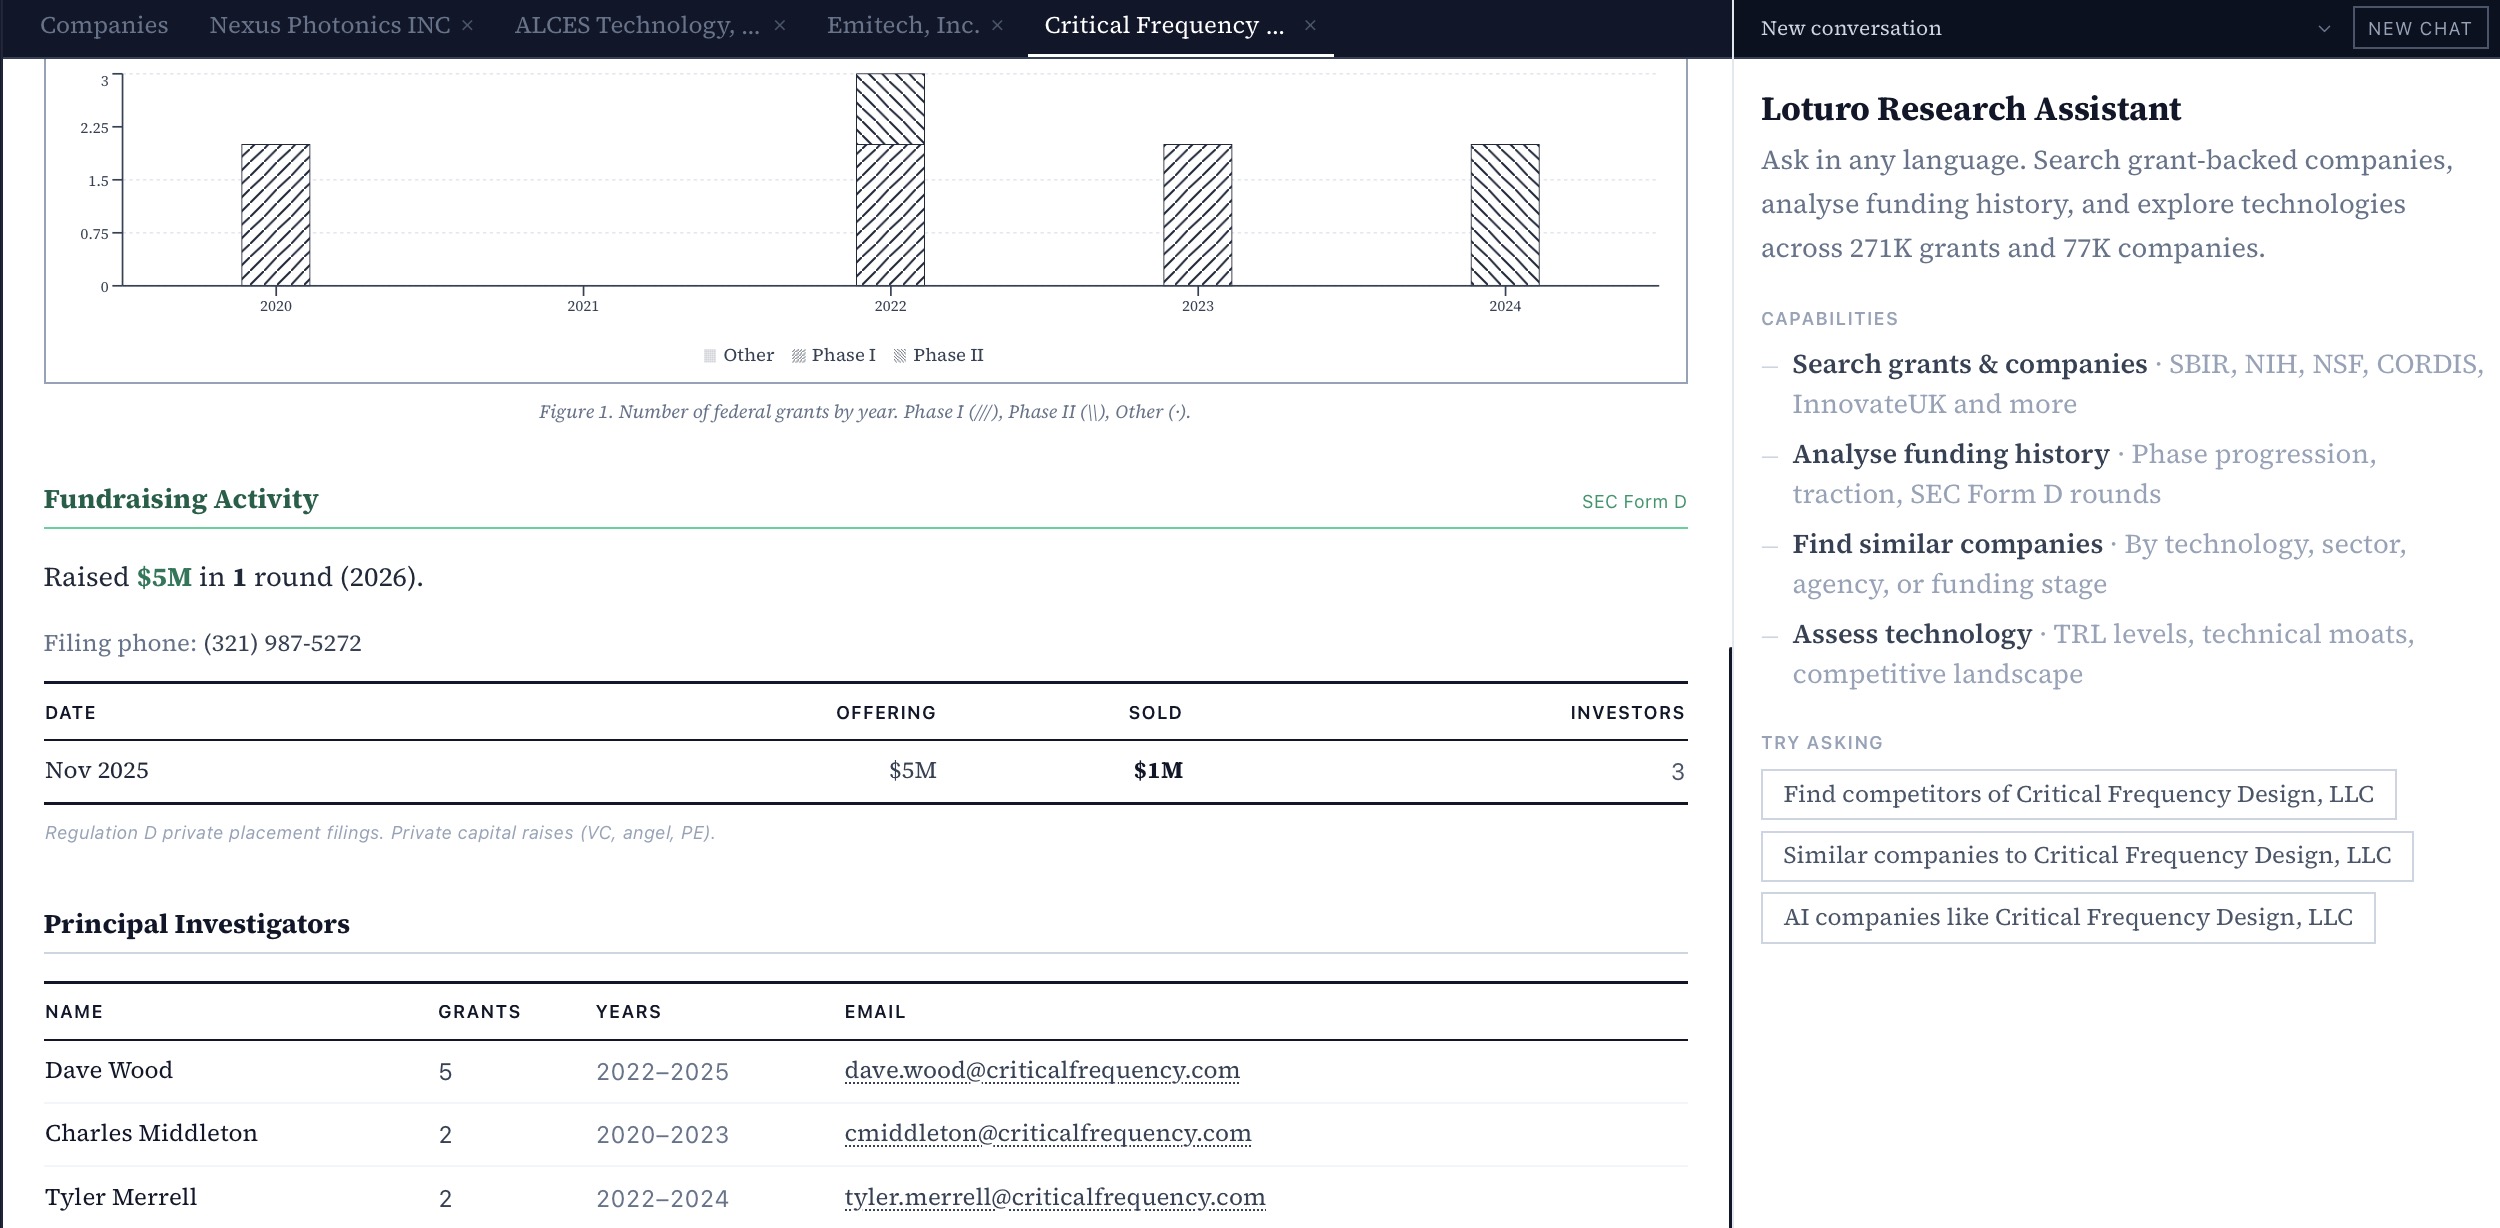
Task: Click the Loturo Research Assistant title
Action: click(x=1970, y=109)
